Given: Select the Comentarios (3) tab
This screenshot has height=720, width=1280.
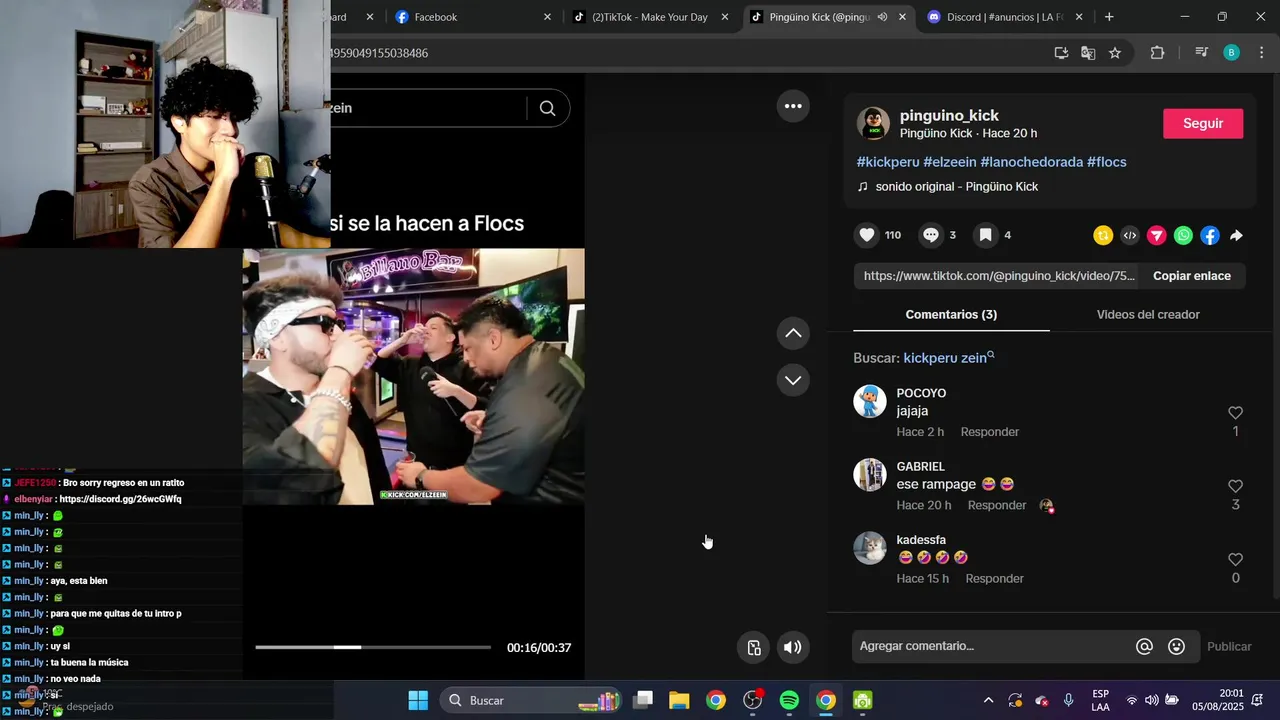Looking at the screenshot, I should [951, 314].
